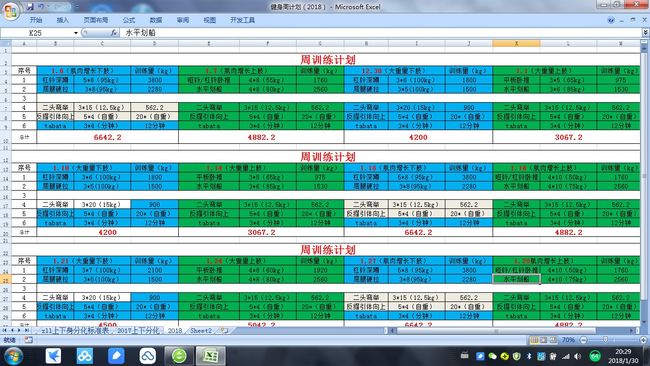
Task: Open the Windows Start button
Action: pos(13,356)
